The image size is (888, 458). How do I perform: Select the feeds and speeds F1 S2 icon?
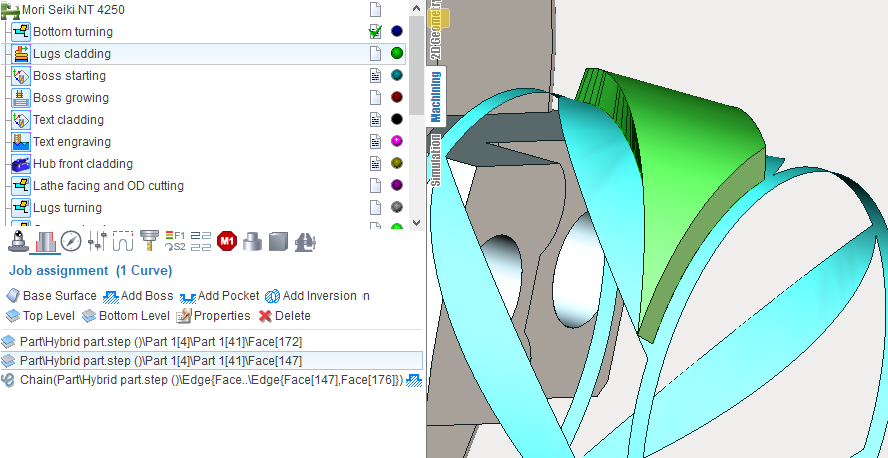174,241
